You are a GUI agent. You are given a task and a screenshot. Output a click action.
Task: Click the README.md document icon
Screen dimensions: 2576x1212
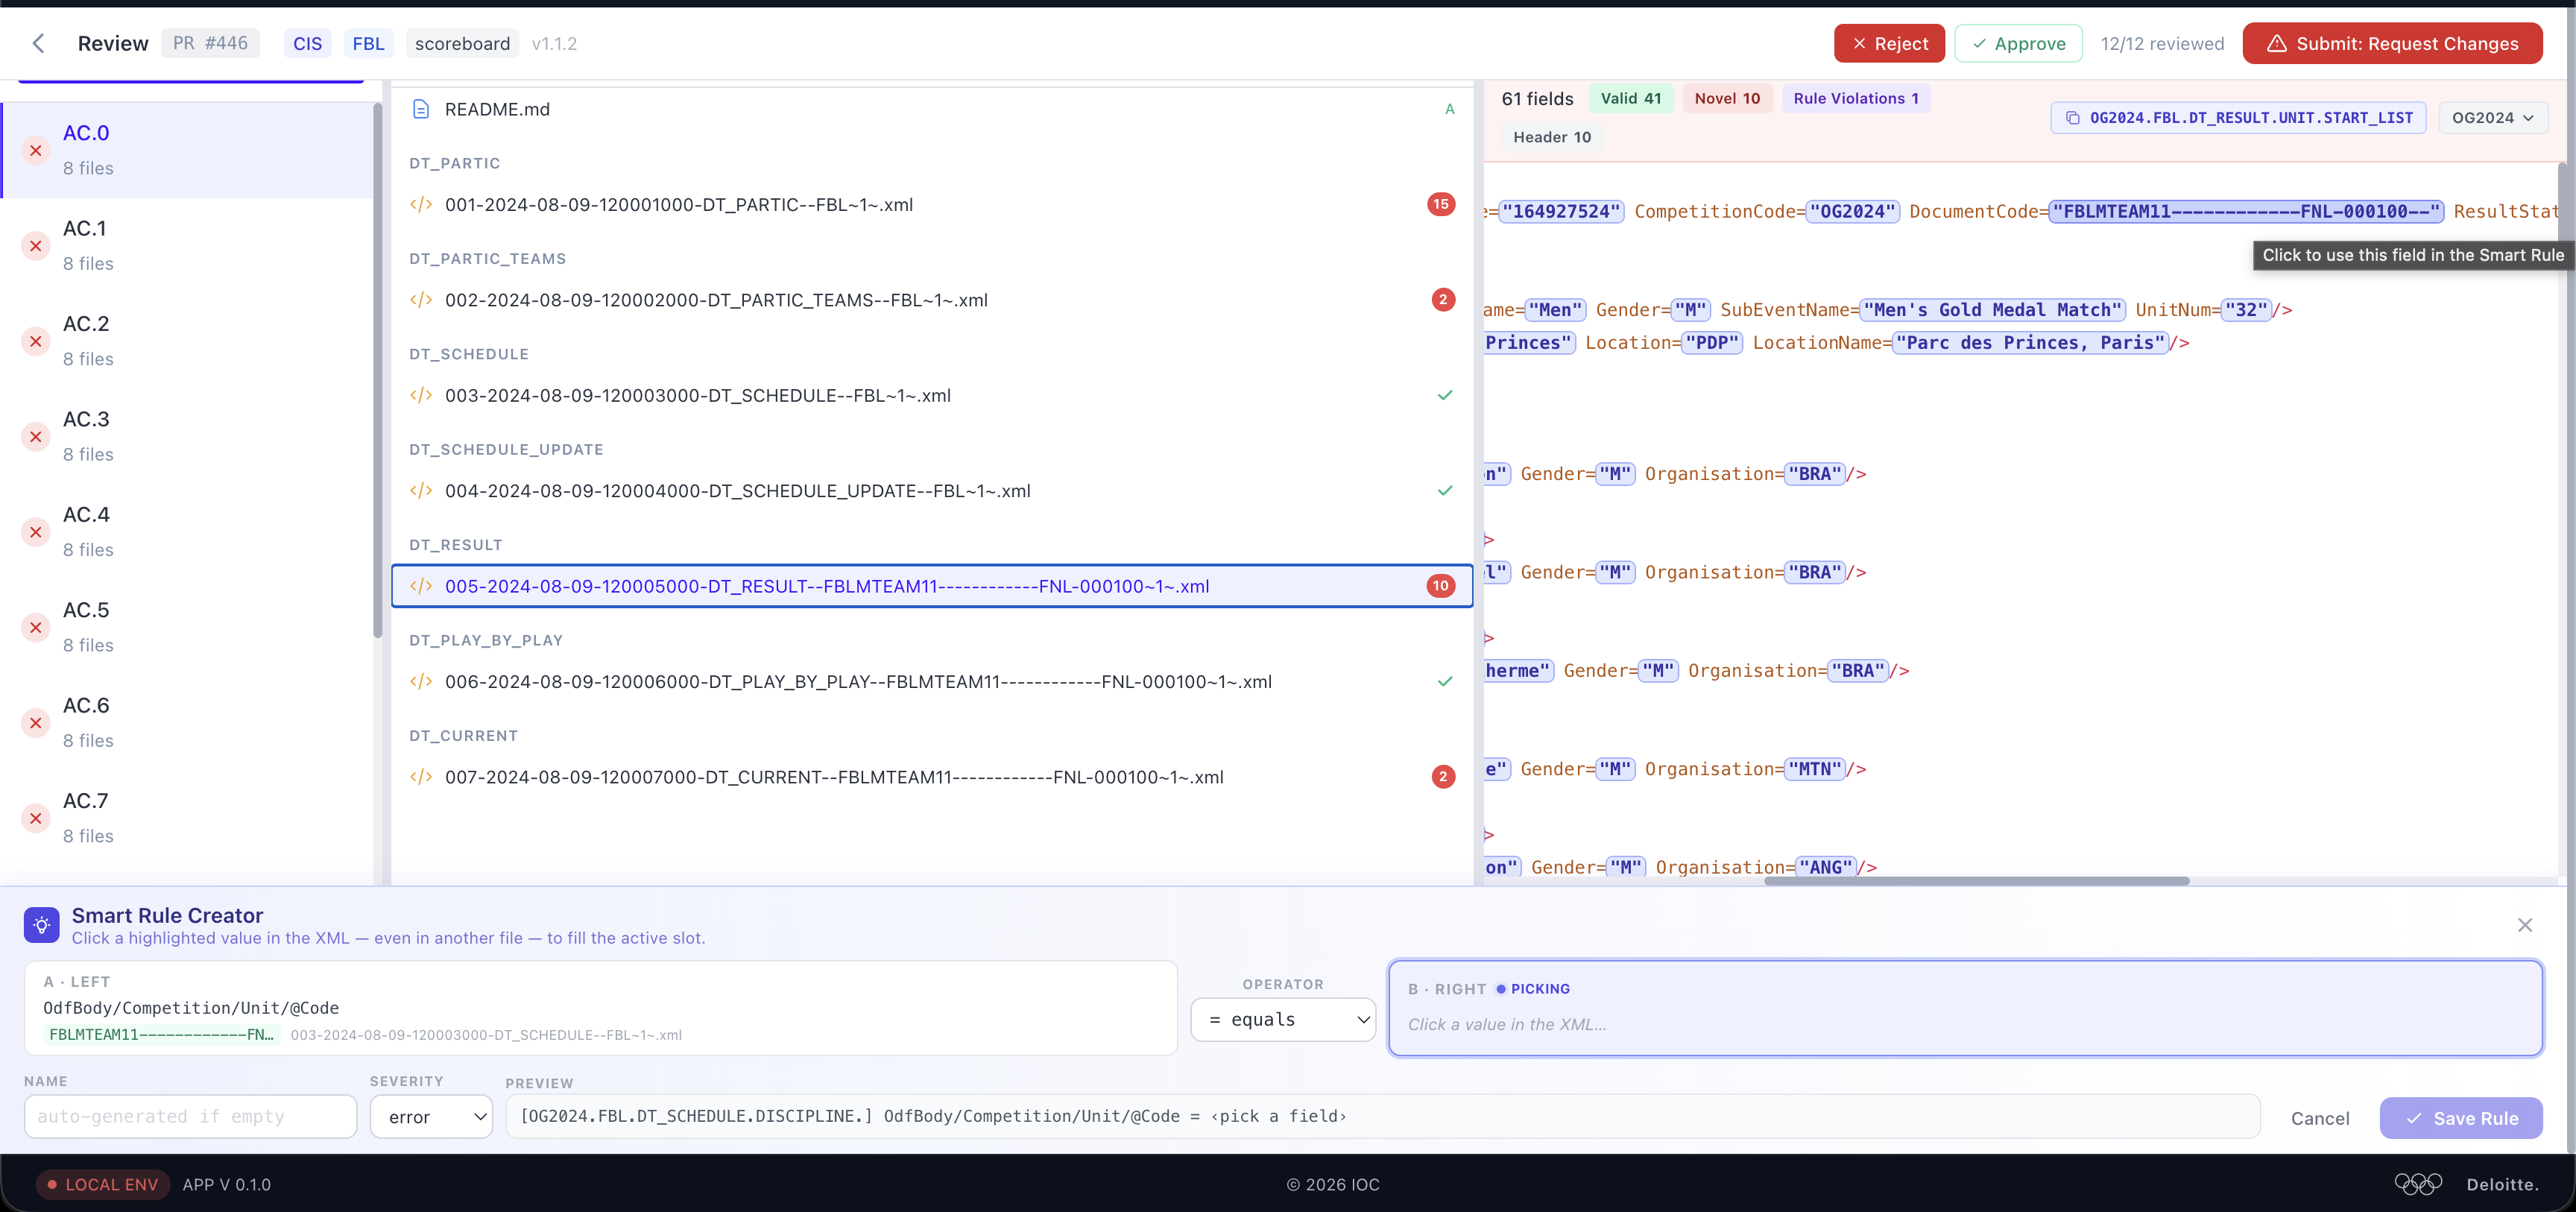pos(421,109)
